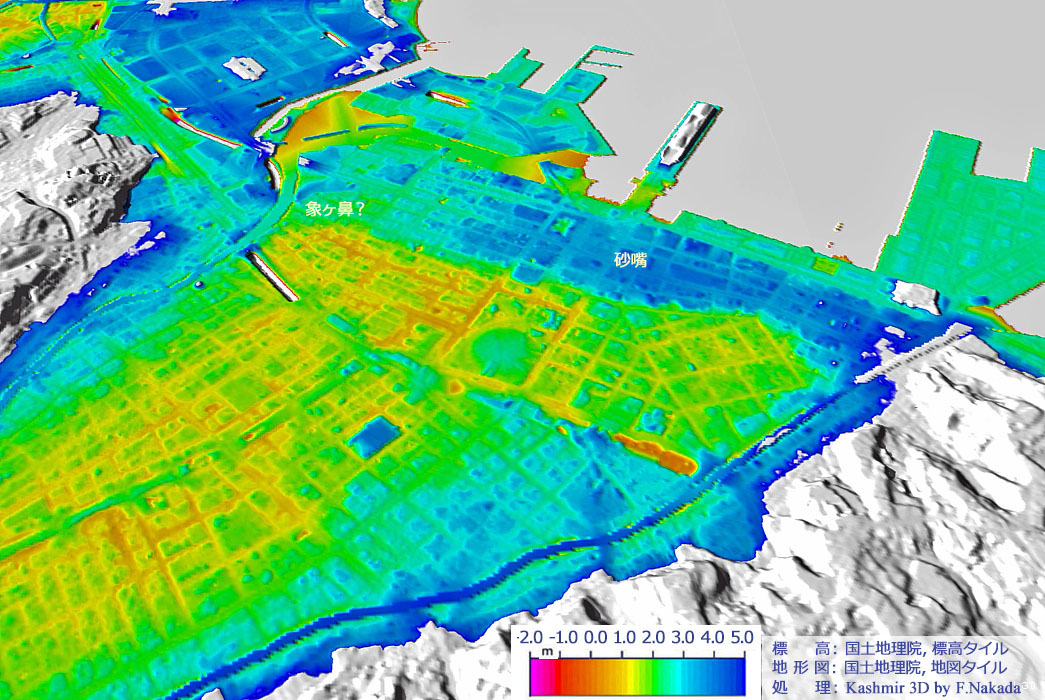Click the 象ヶ鼻? map label

(337, 211)
